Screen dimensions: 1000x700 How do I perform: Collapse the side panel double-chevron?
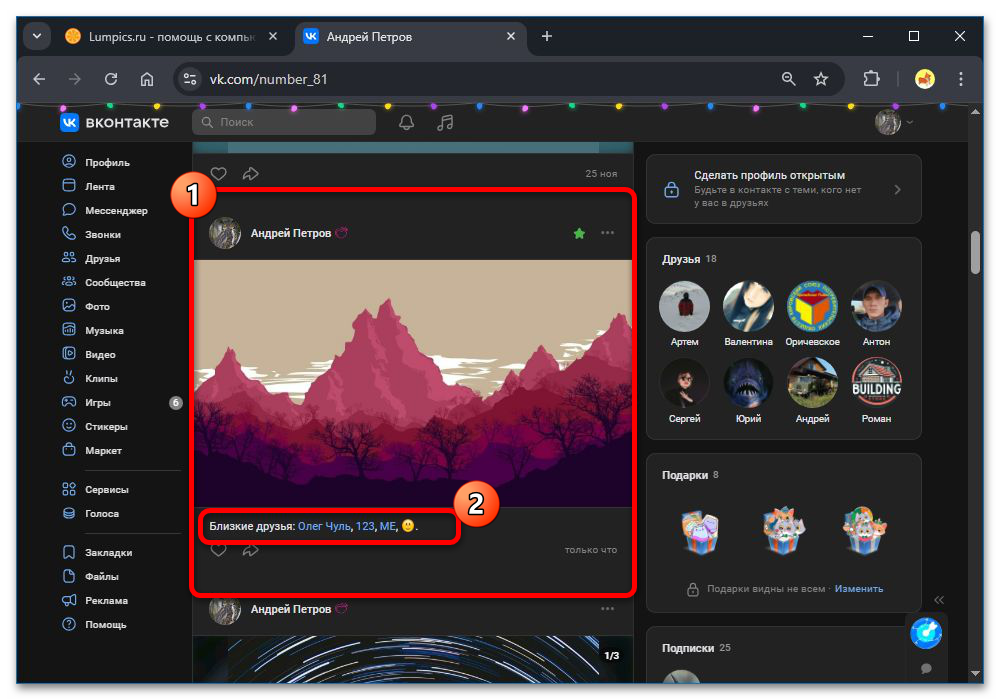click(939, 600)
